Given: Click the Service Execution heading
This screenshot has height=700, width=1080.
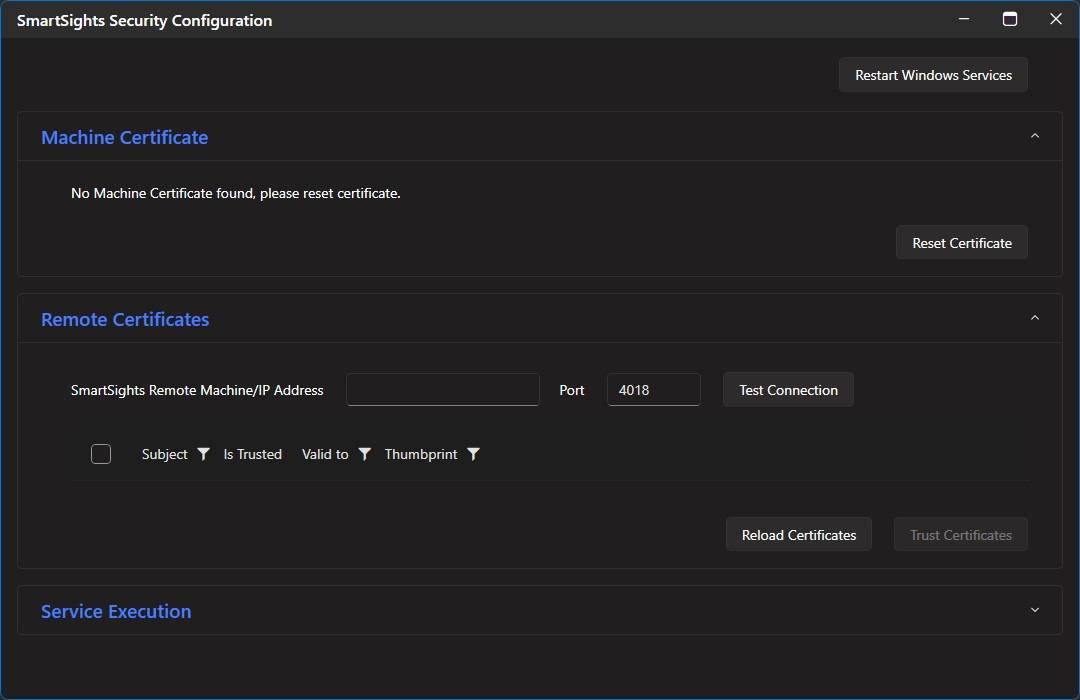Looking at the screenshot, I should [116, 611].
